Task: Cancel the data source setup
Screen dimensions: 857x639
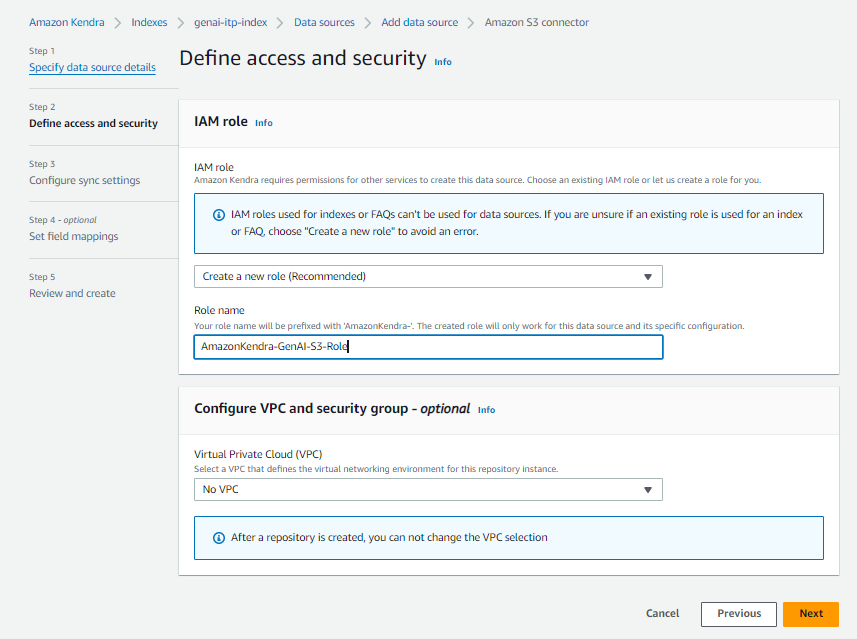Action: point(662,614)
